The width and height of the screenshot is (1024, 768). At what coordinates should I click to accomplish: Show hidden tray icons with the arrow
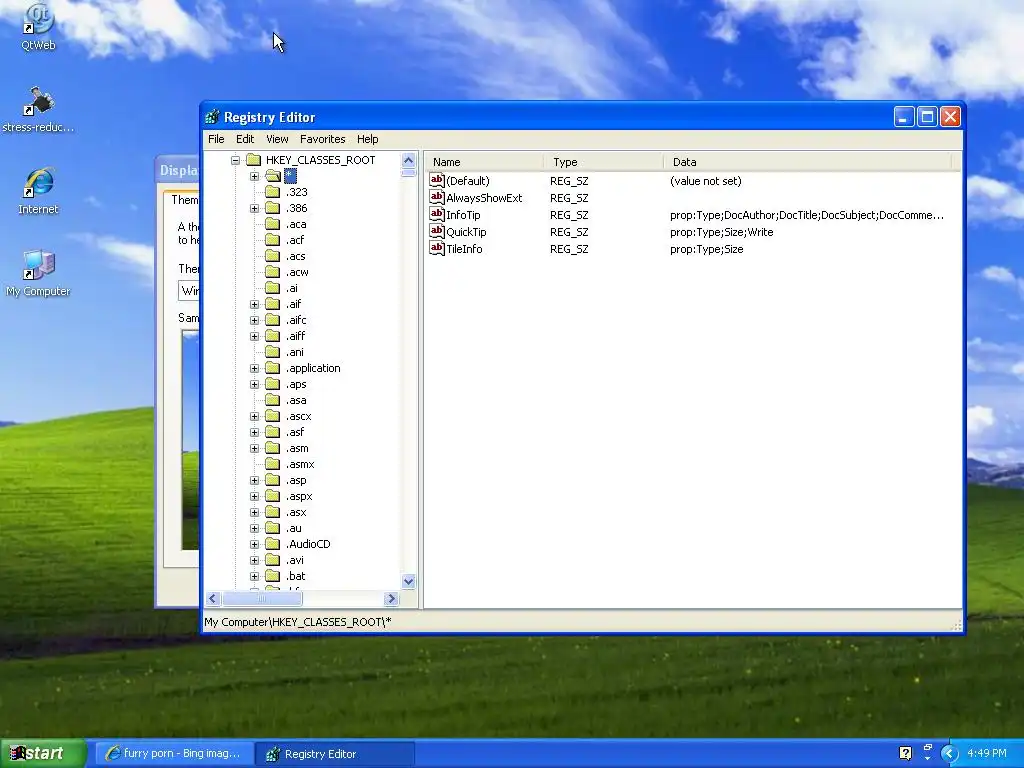point(950,754)
